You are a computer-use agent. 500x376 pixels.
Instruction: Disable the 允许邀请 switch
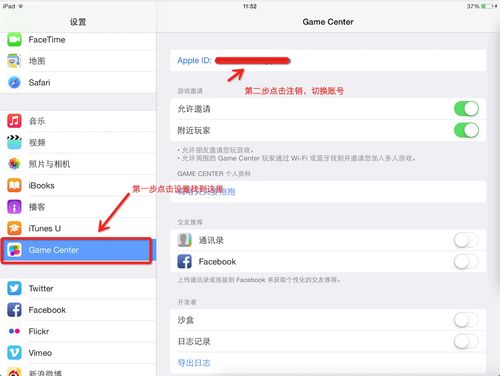[466, 109]
